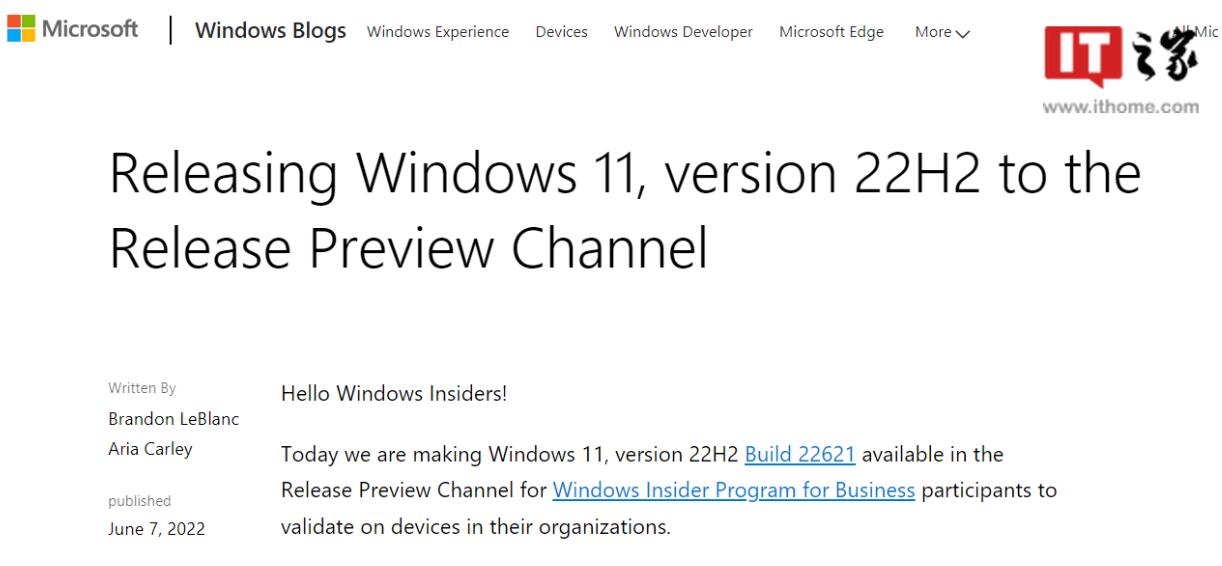The width and height of the screenshot is (1222, 566).
Task: Click the Written By label
Action: (x=142, y=389)
